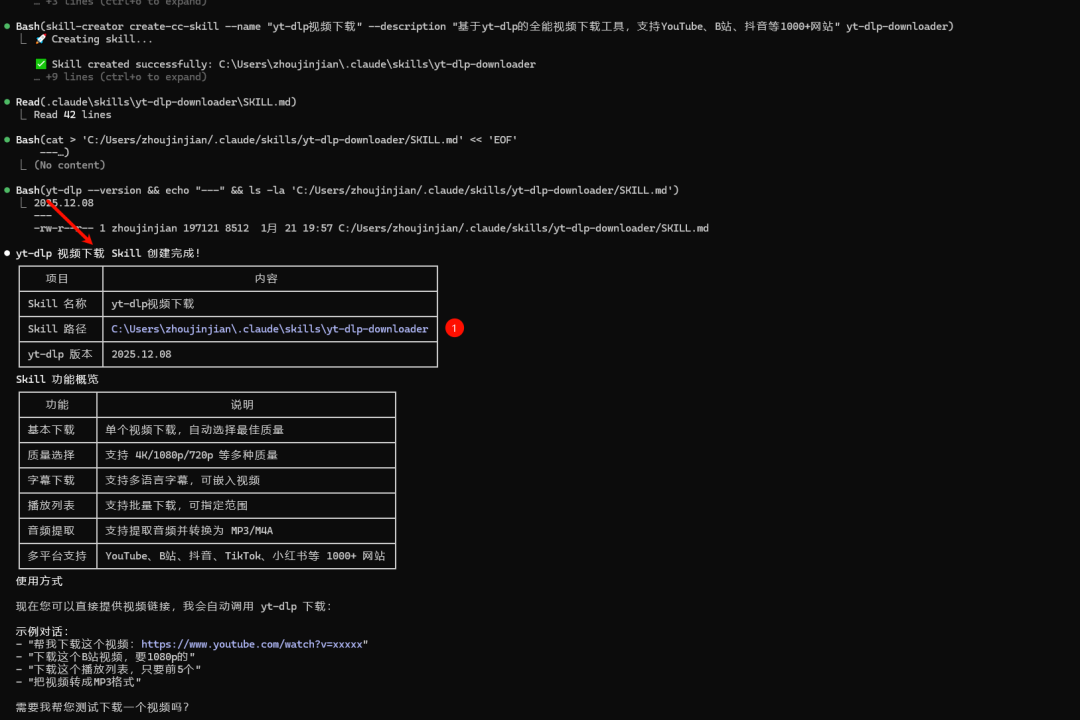Click the 'Skill 路径' row label

57,329
